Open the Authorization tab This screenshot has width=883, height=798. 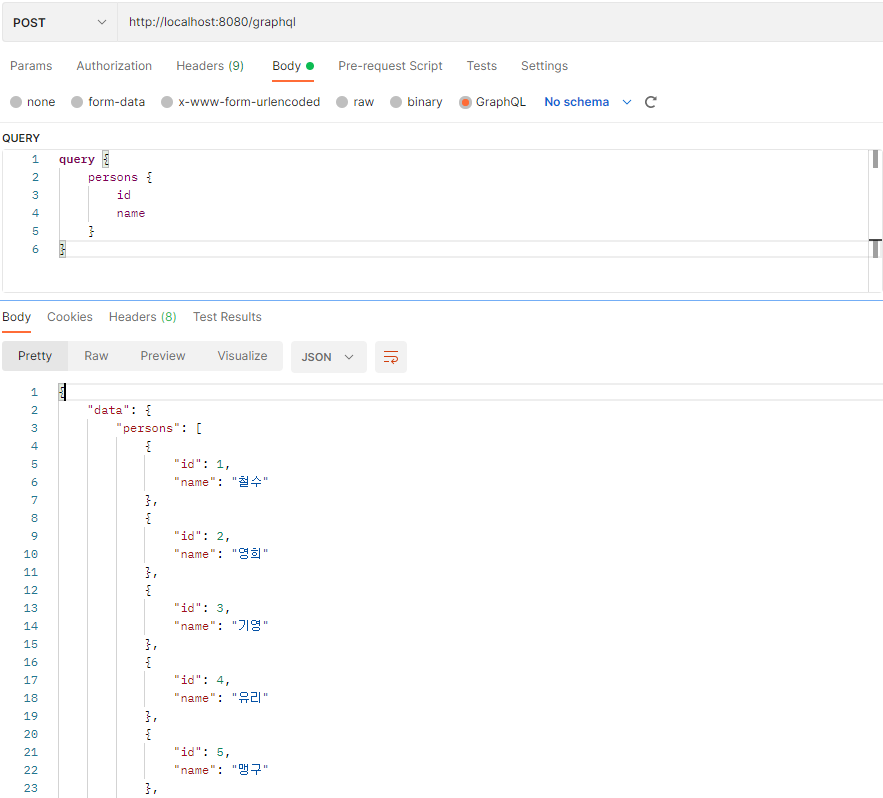point(114,66)
